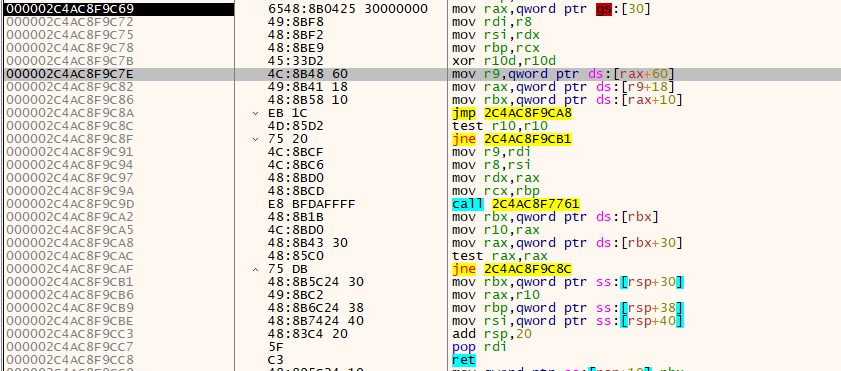Click bytes 49:8BC2
This screenshot has width=841, height=371.
[296, 295]
